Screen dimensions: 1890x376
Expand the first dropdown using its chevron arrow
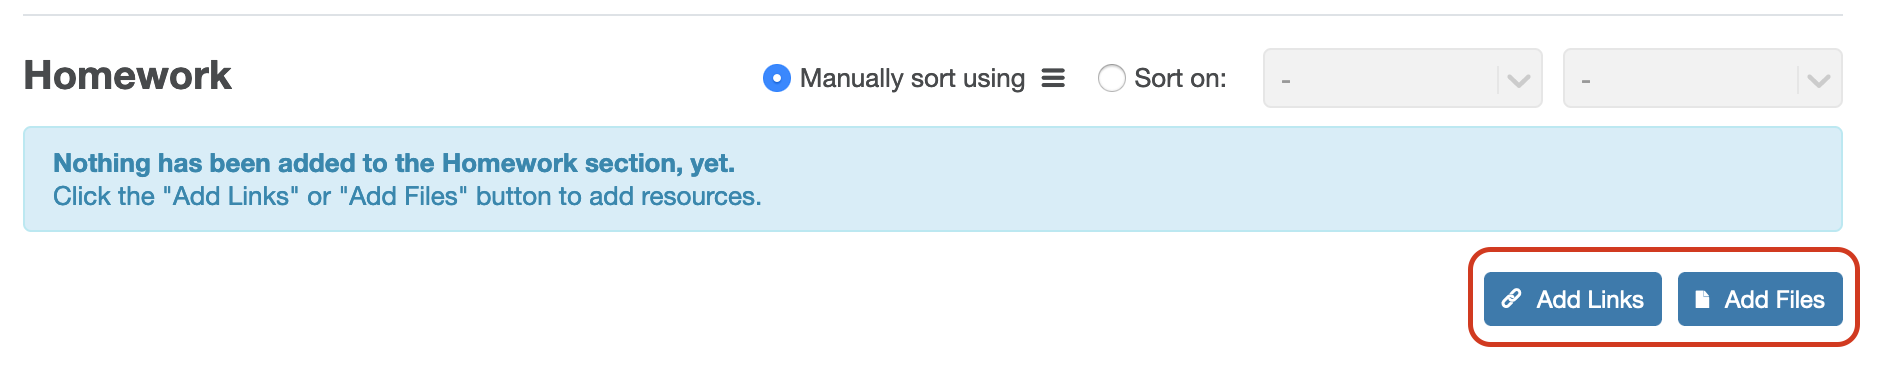(1519, 80)
